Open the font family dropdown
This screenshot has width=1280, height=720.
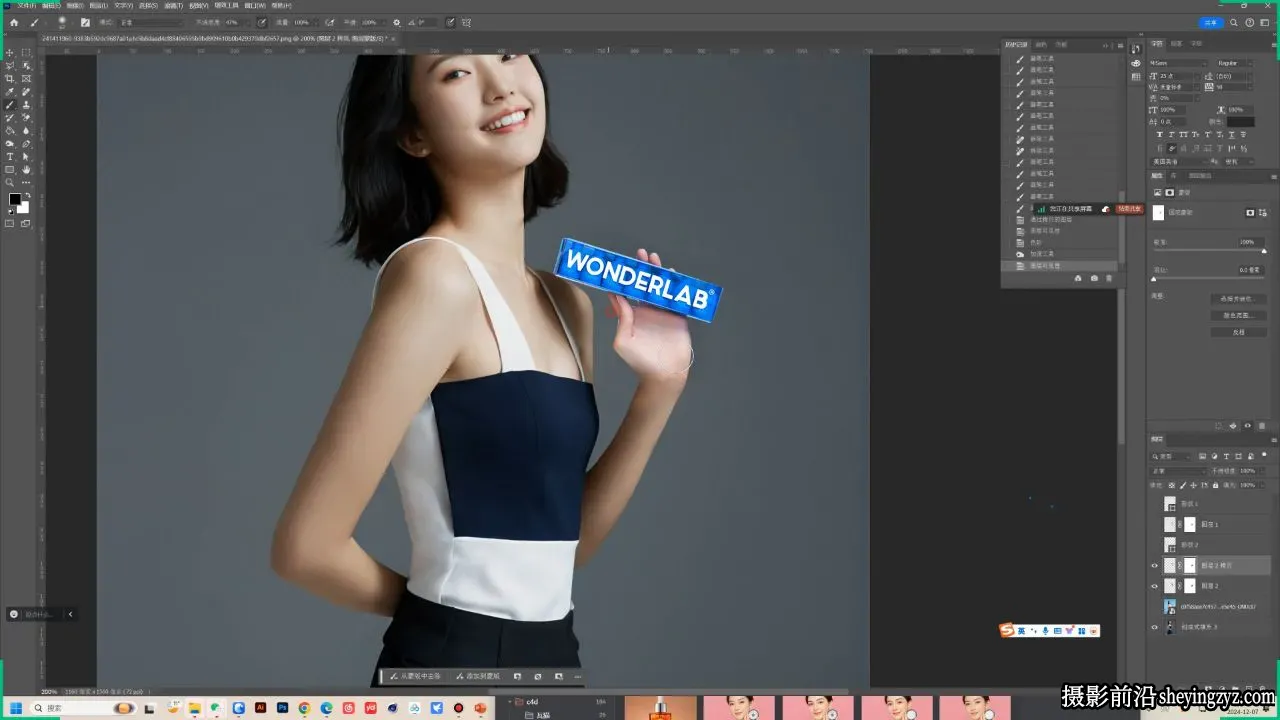[1179, 63]
